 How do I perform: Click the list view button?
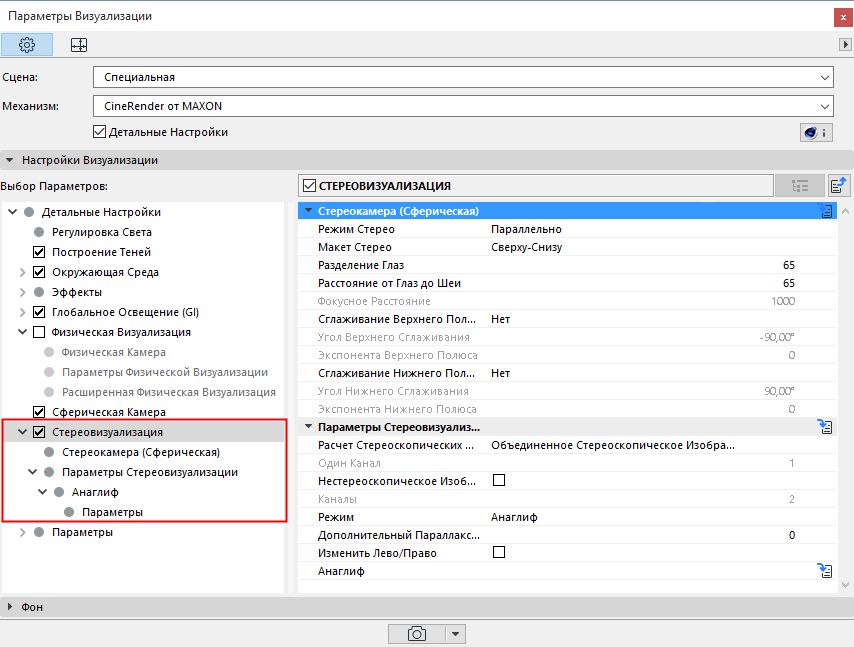[800, 186]
